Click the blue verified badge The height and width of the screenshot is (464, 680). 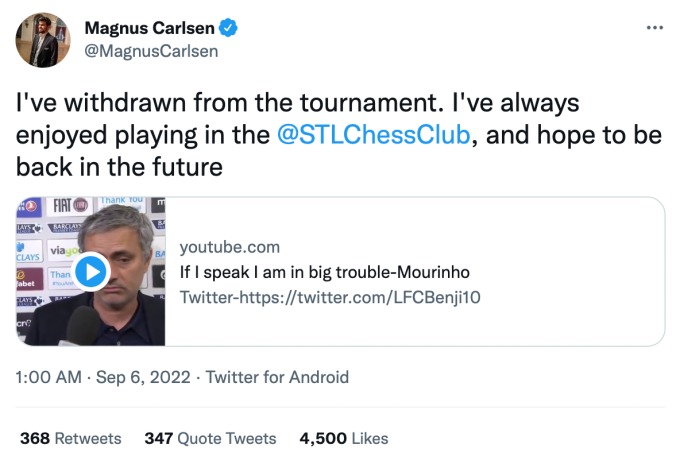(x=229, y=28)
